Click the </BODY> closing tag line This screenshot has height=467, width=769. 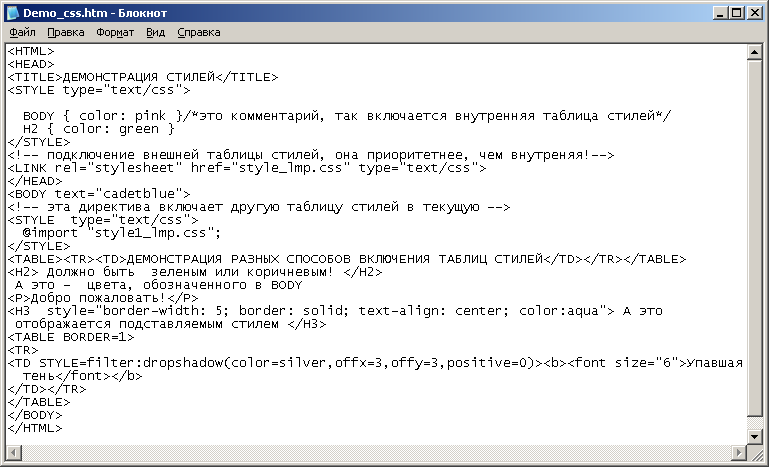pyautogui.click(x=35, y=415)
